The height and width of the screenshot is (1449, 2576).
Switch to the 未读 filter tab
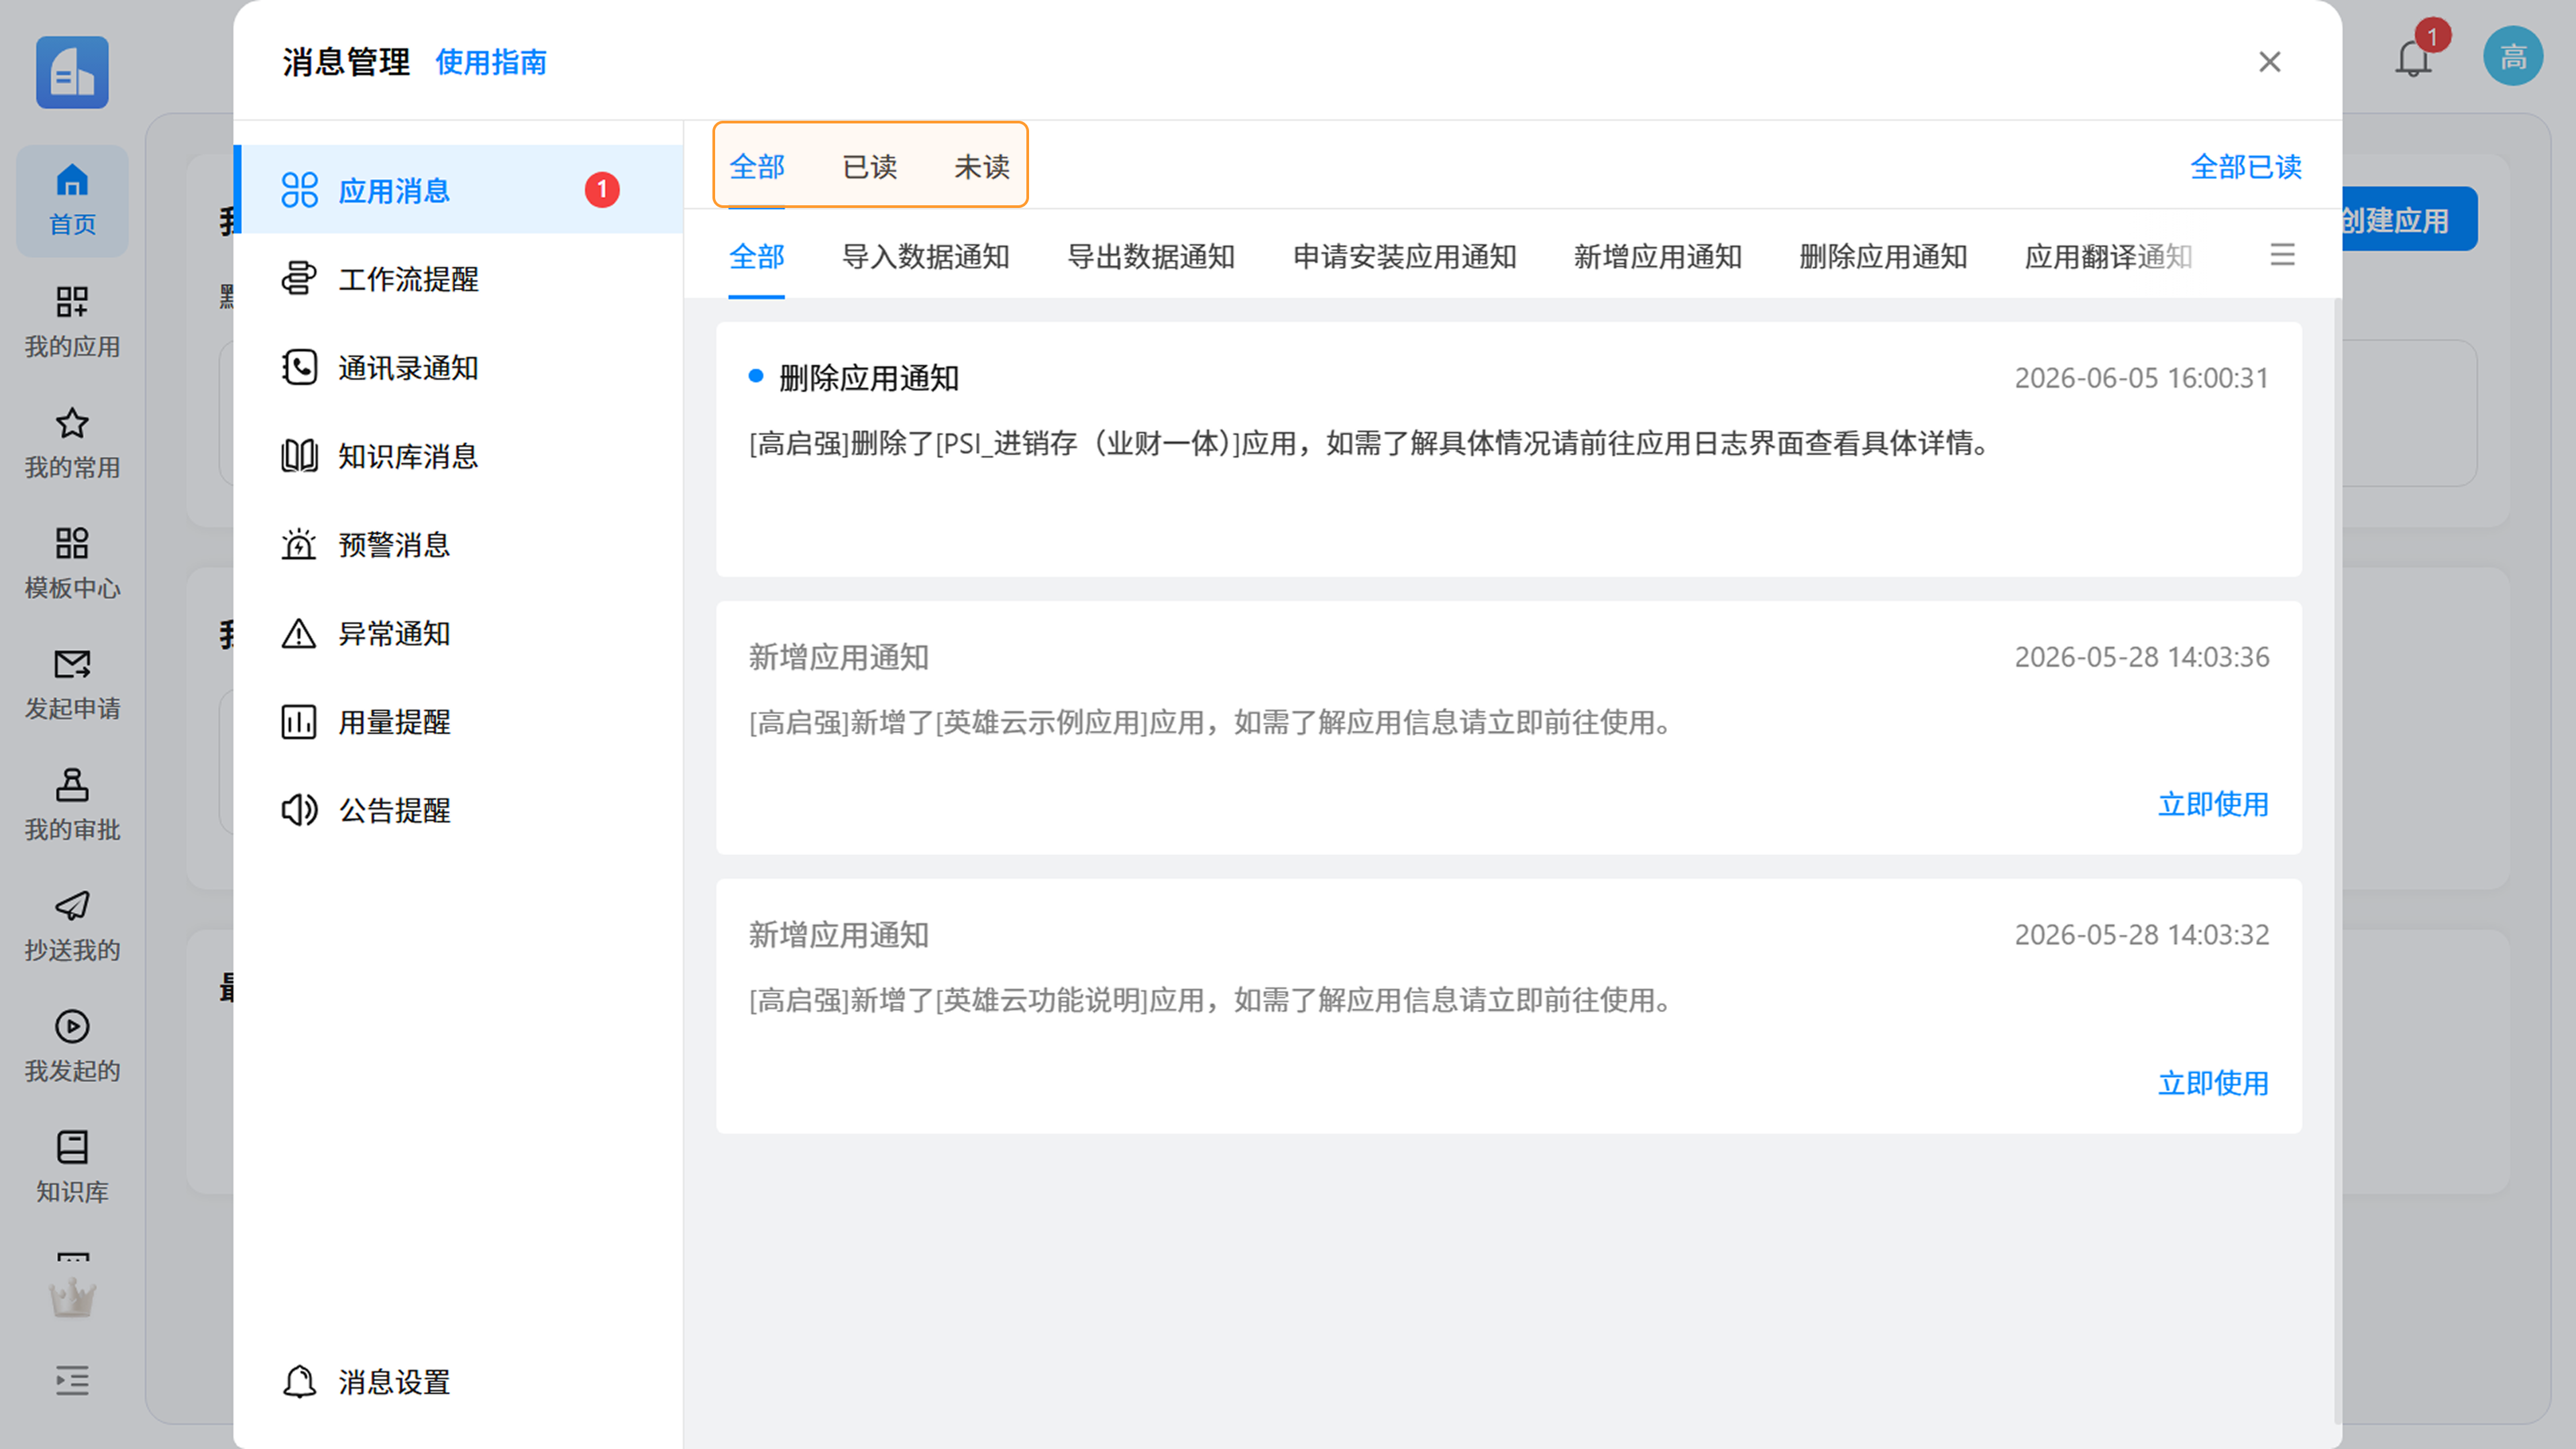click(982, 166)
